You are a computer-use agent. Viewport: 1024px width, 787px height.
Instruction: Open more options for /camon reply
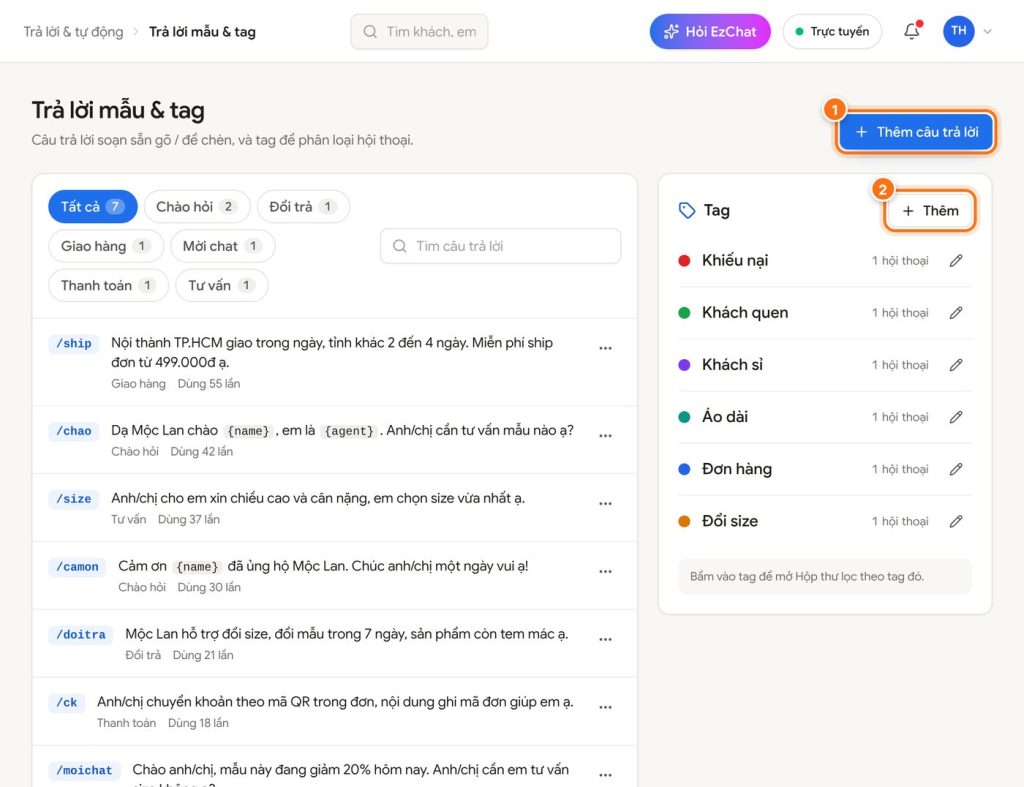(x=605, y=571)
